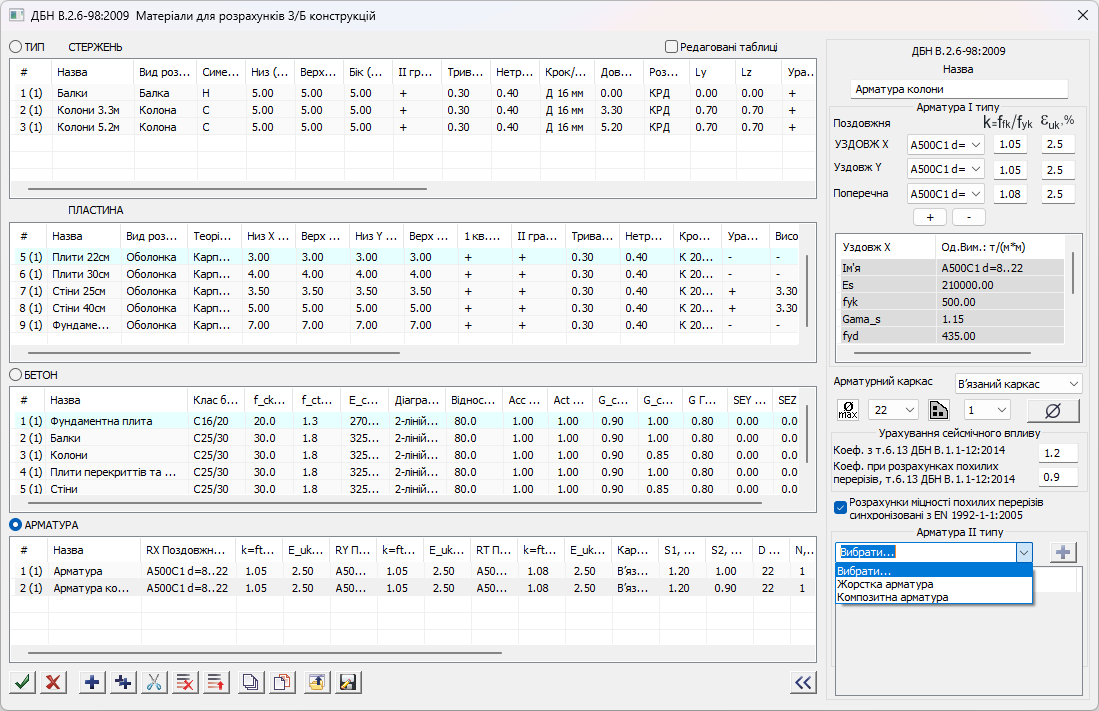Viewport: 1099px width, 711px height.
Task: Enable the 'Редаговані таблиці' checkbox
Action: (x=672, y=46)
